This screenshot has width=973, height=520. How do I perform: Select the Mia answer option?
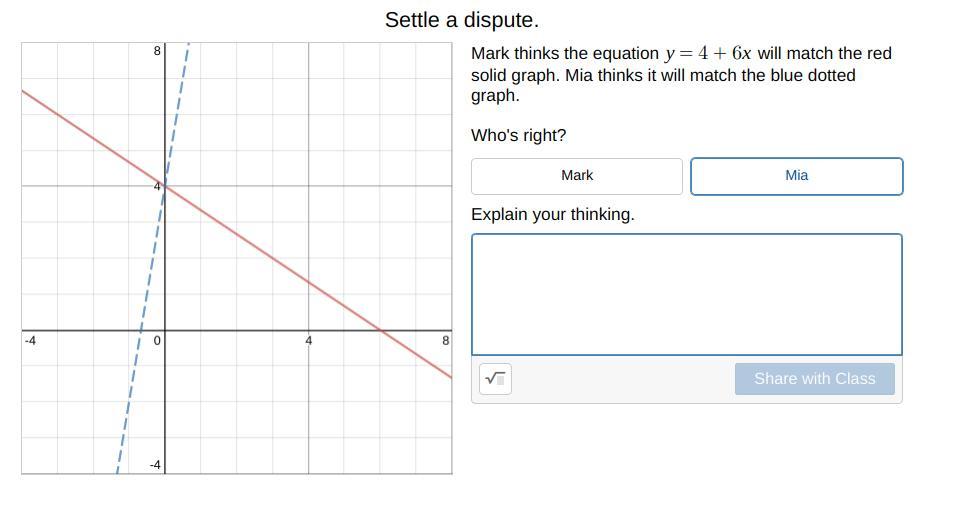click(796, 176)
